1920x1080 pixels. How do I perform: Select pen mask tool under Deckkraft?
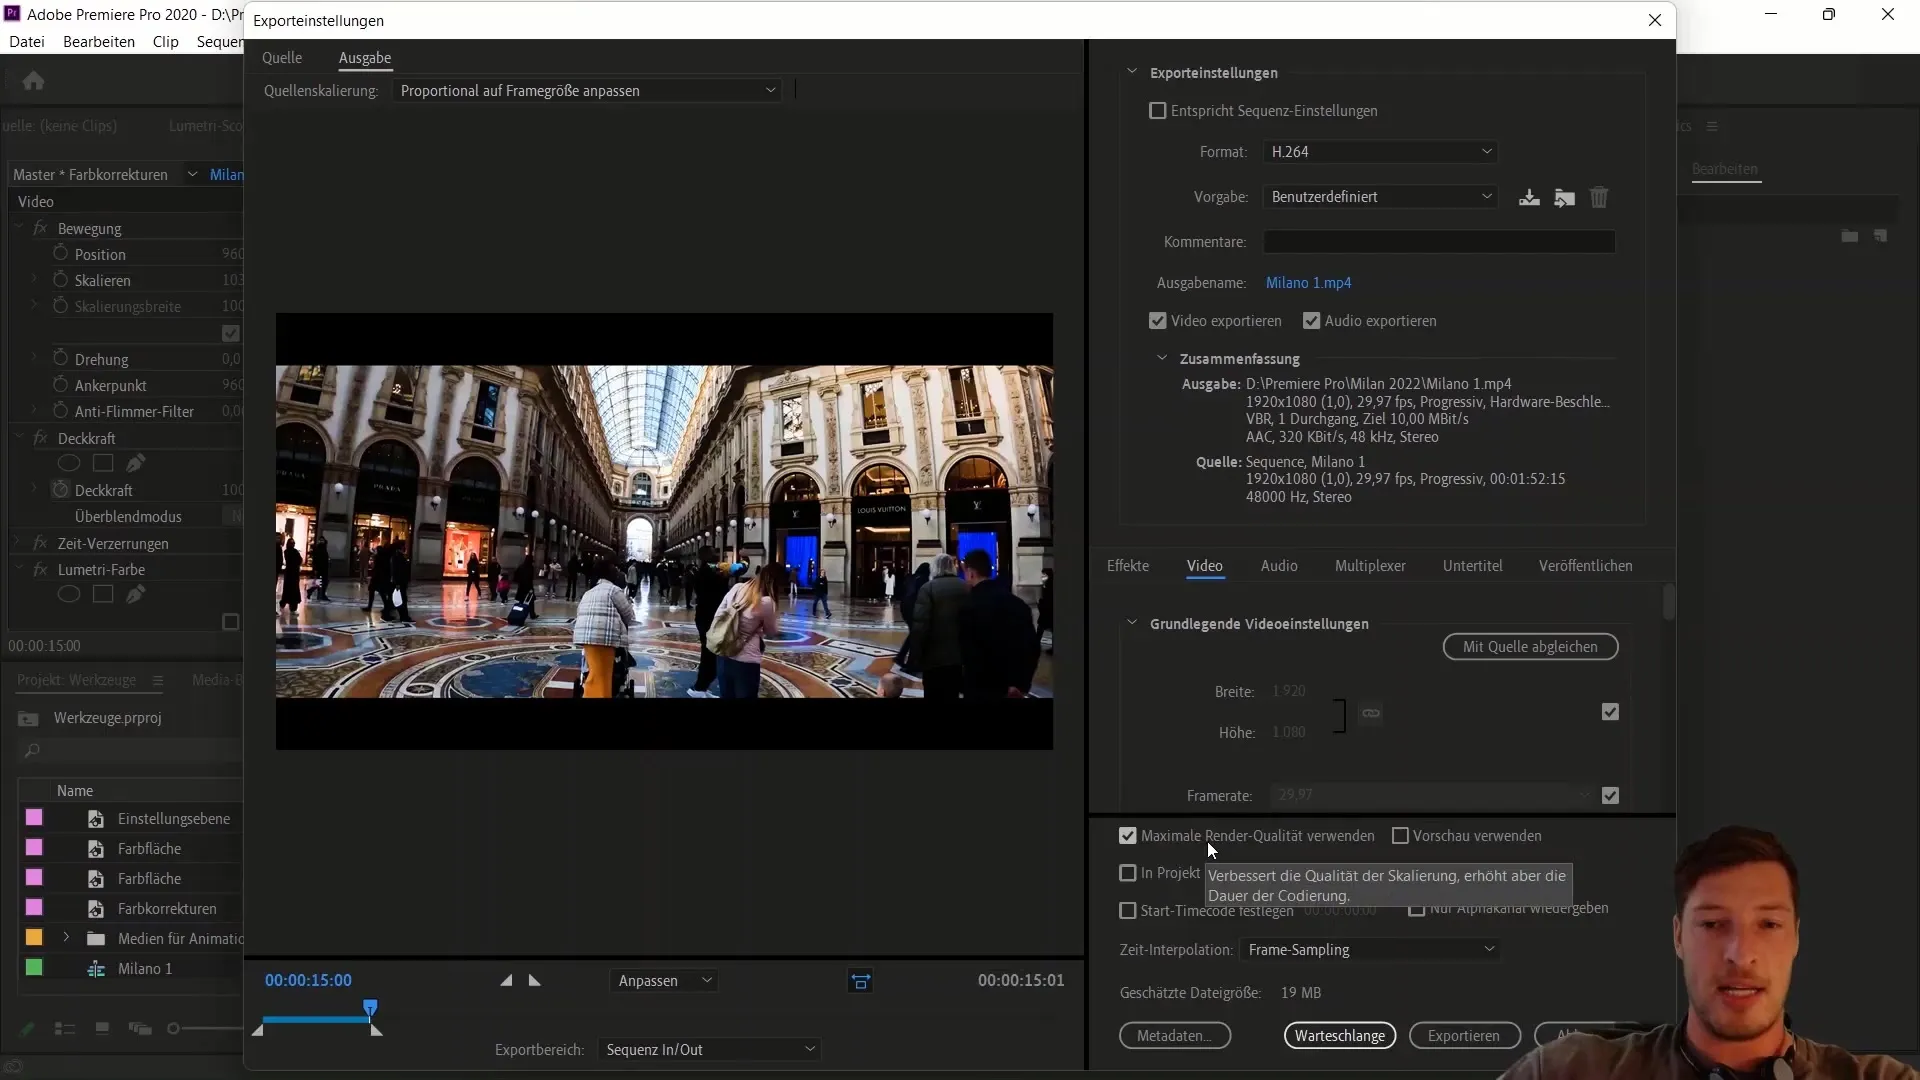point(136,463)
